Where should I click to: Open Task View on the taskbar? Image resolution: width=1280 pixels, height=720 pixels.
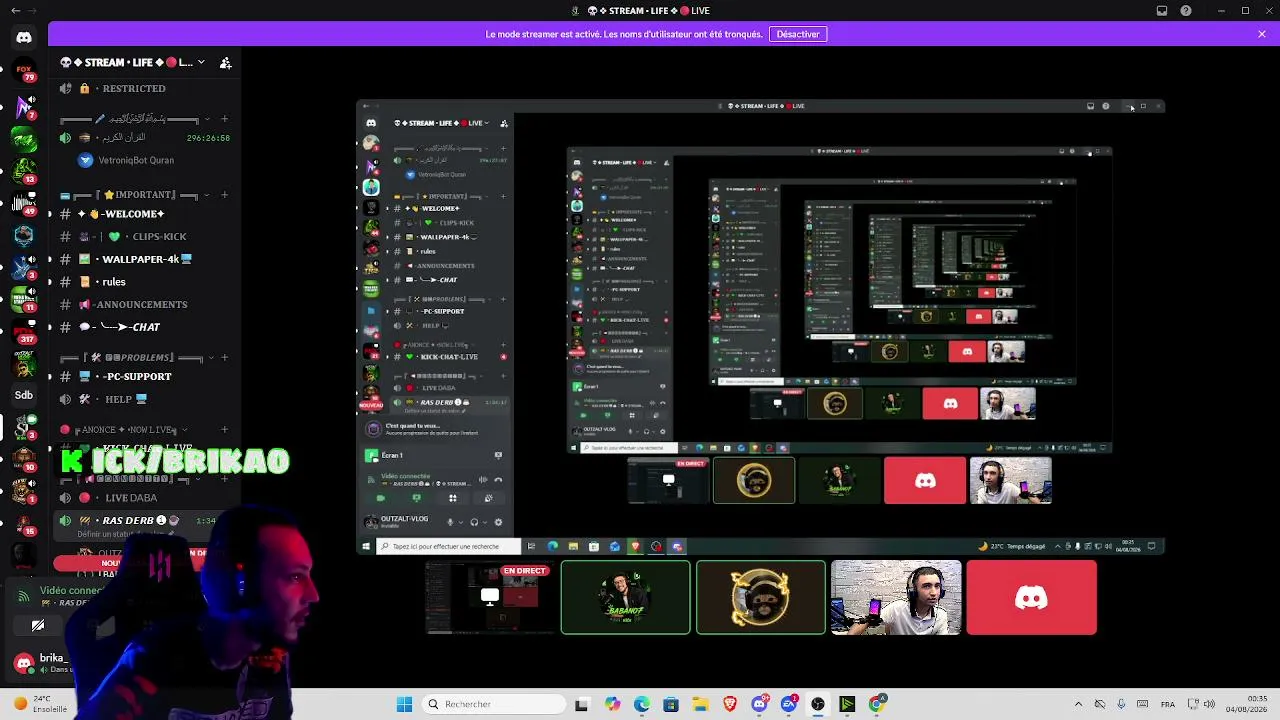click(x=582, y=704)
